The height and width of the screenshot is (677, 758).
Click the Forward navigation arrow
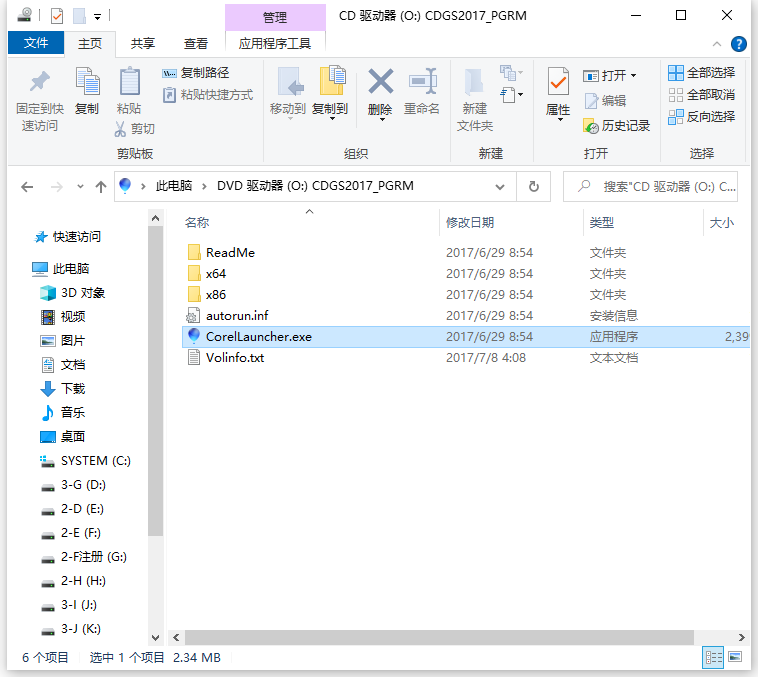click(57, 187)
